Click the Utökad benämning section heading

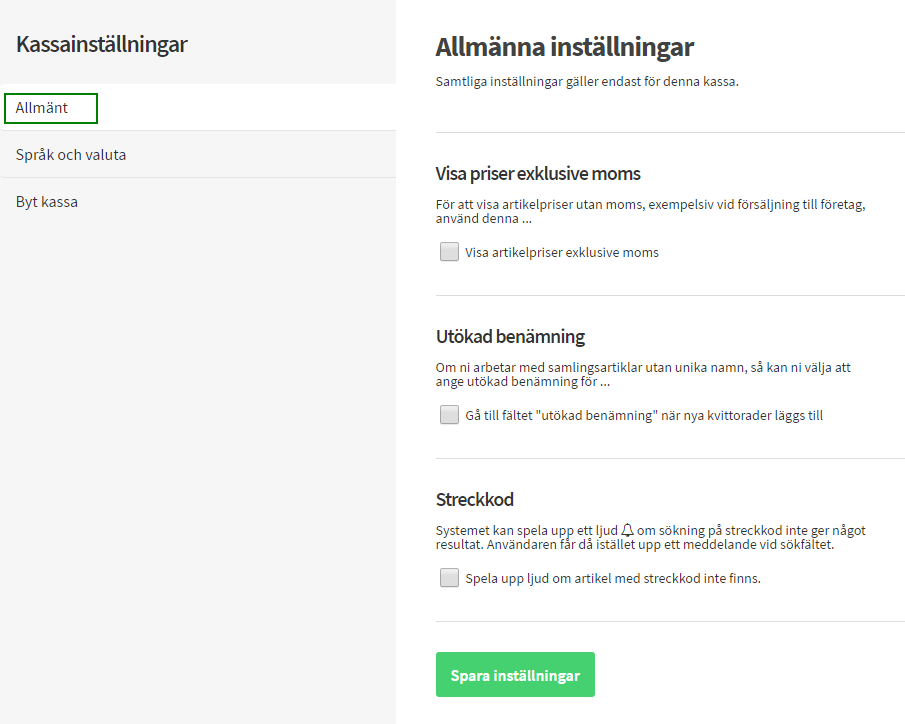click(x=510, y=336)
